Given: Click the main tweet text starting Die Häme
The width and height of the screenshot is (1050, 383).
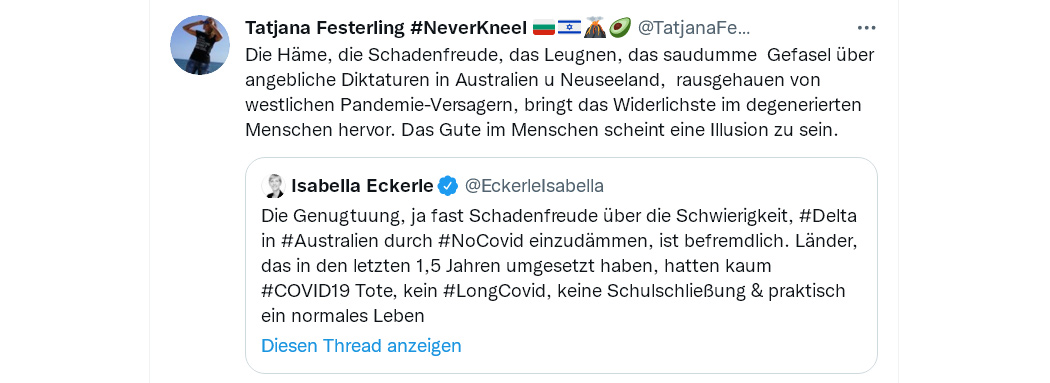Looking at the screenshot, I should (560, 92).
